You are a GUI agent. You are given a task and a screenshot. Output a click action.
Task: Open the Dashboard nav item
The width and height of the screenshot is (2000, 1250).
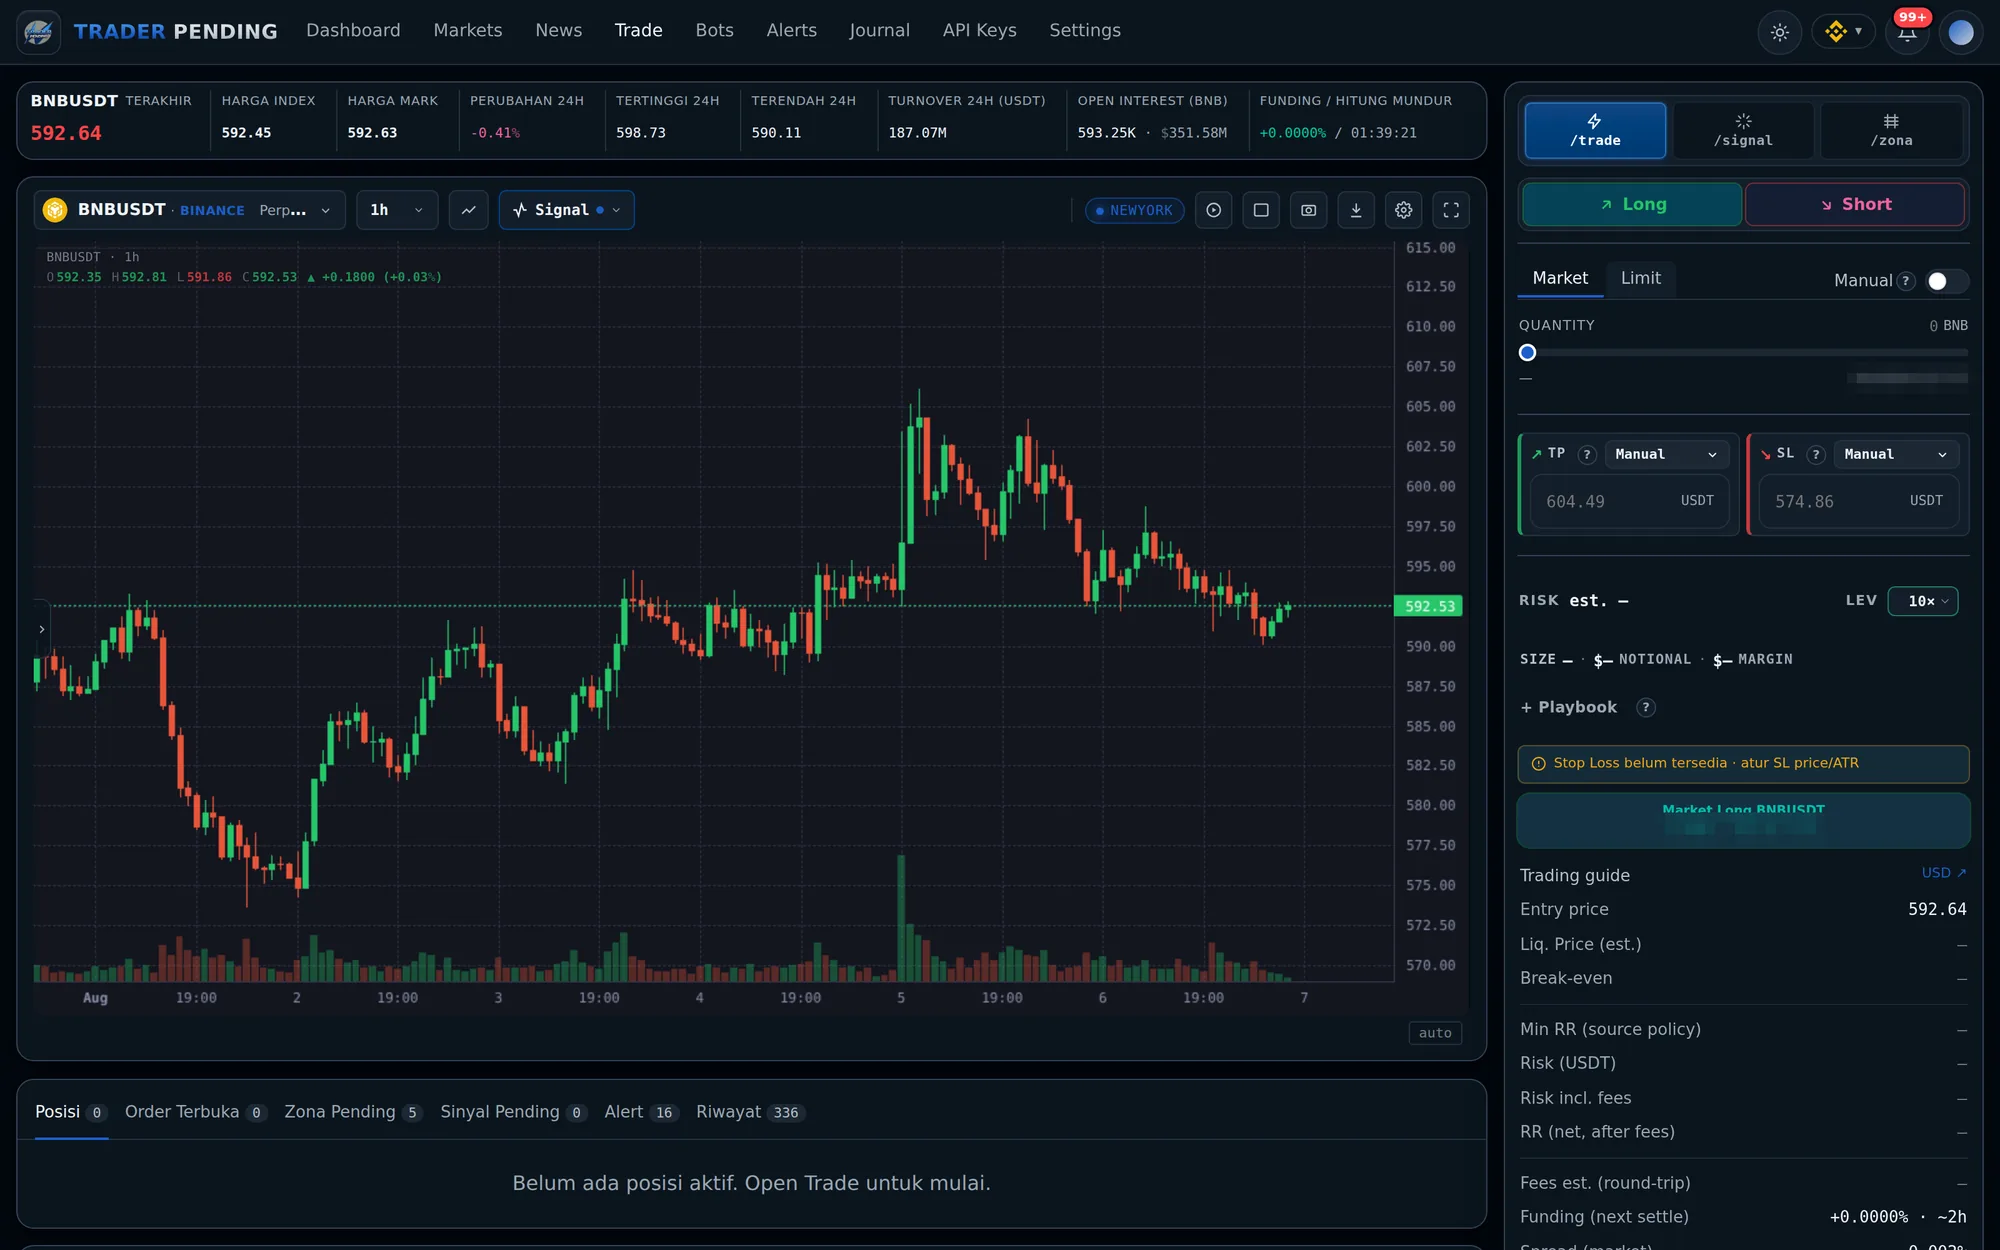353,31
